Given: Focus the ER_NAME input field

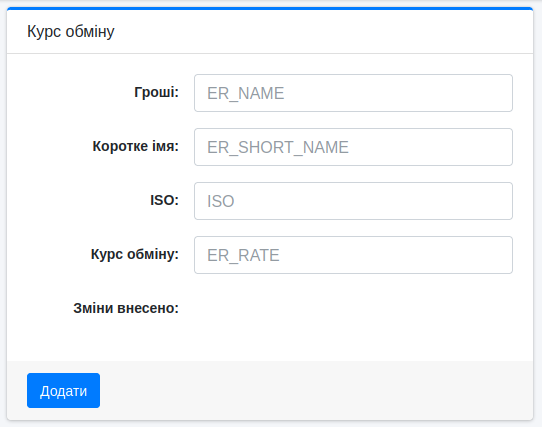Looking at the screenshot, I should point(353,93).
